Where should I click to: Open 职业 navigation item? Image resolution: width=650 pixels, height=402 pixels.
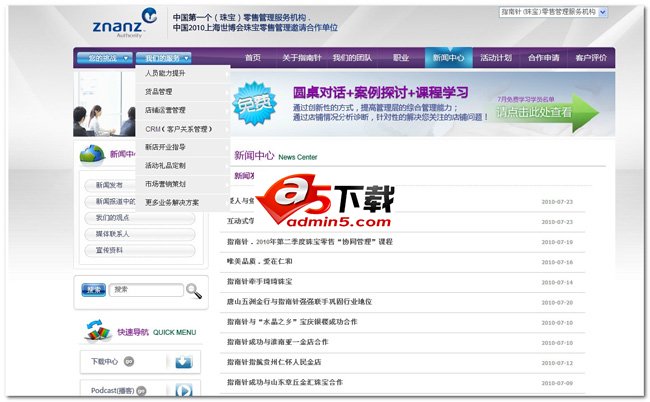401,58
